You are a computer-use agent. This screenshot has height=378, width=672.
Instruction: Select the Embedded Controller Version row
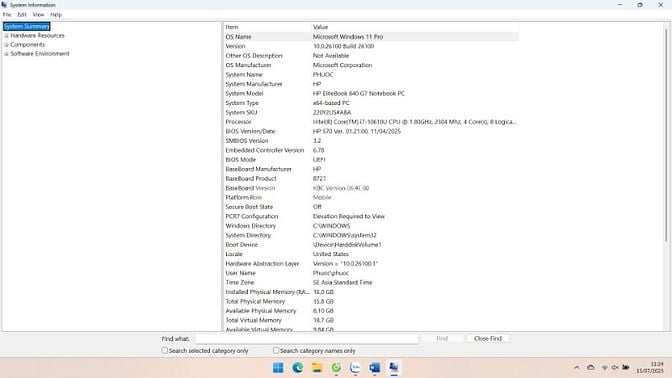point(371,150)
